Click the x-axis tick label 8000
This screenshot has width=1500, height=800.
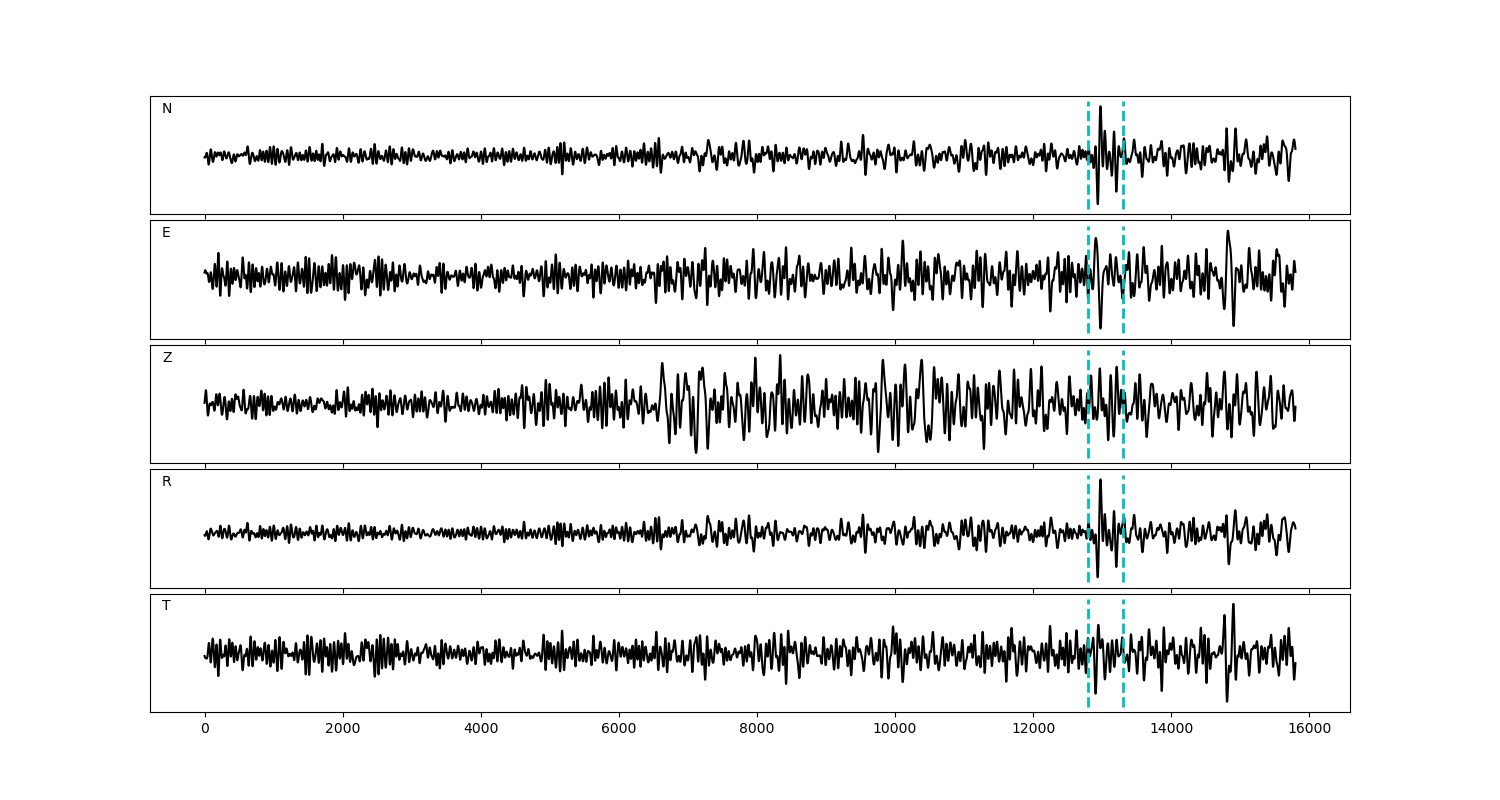757,729
